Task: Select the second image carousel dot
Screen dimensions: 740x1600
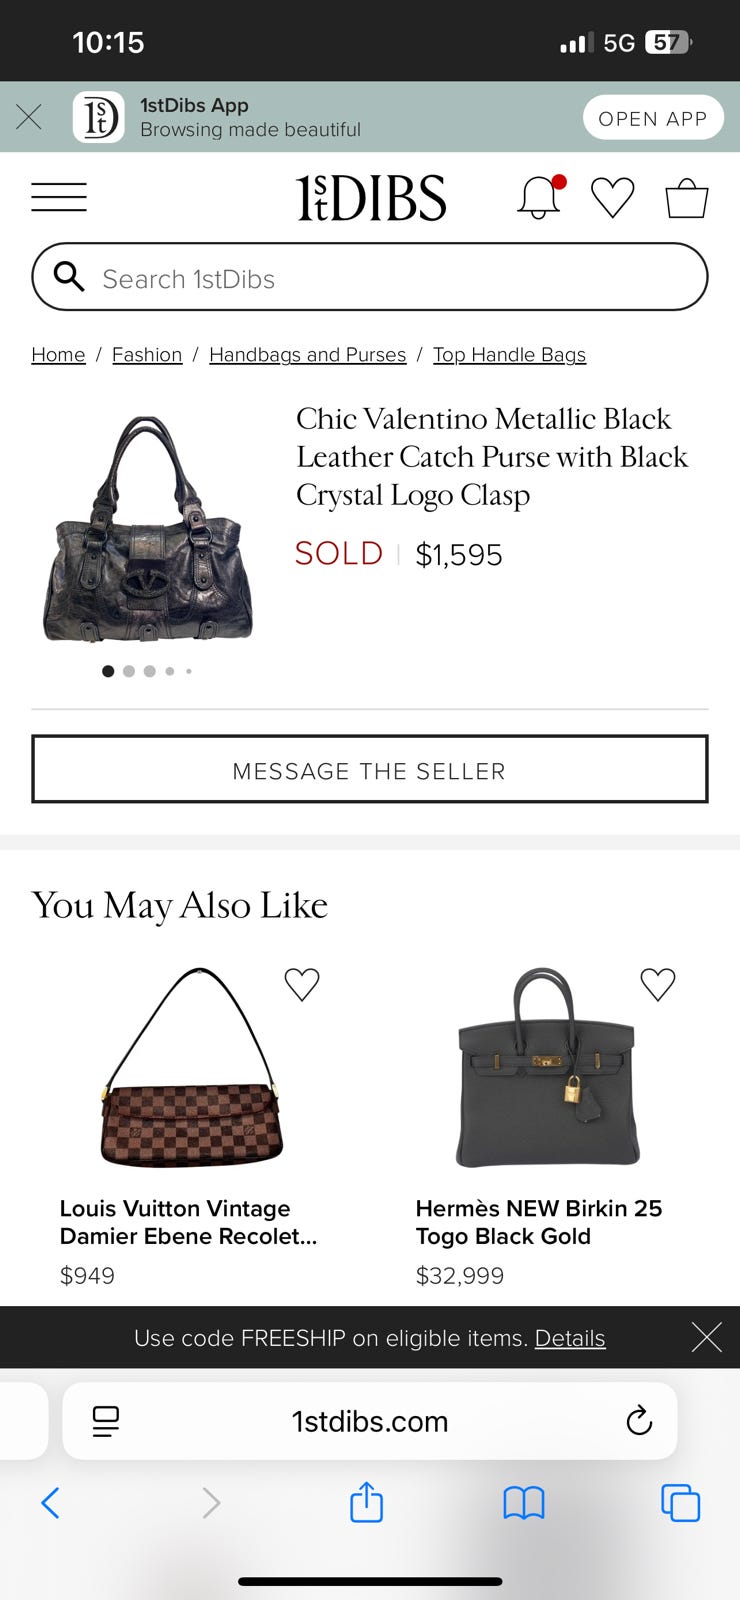Action: [129, 671]
